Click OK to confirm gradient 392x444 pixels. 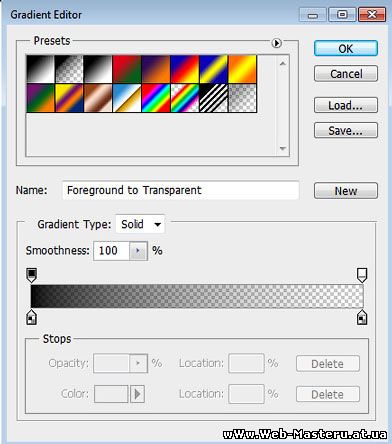point(346,49)
